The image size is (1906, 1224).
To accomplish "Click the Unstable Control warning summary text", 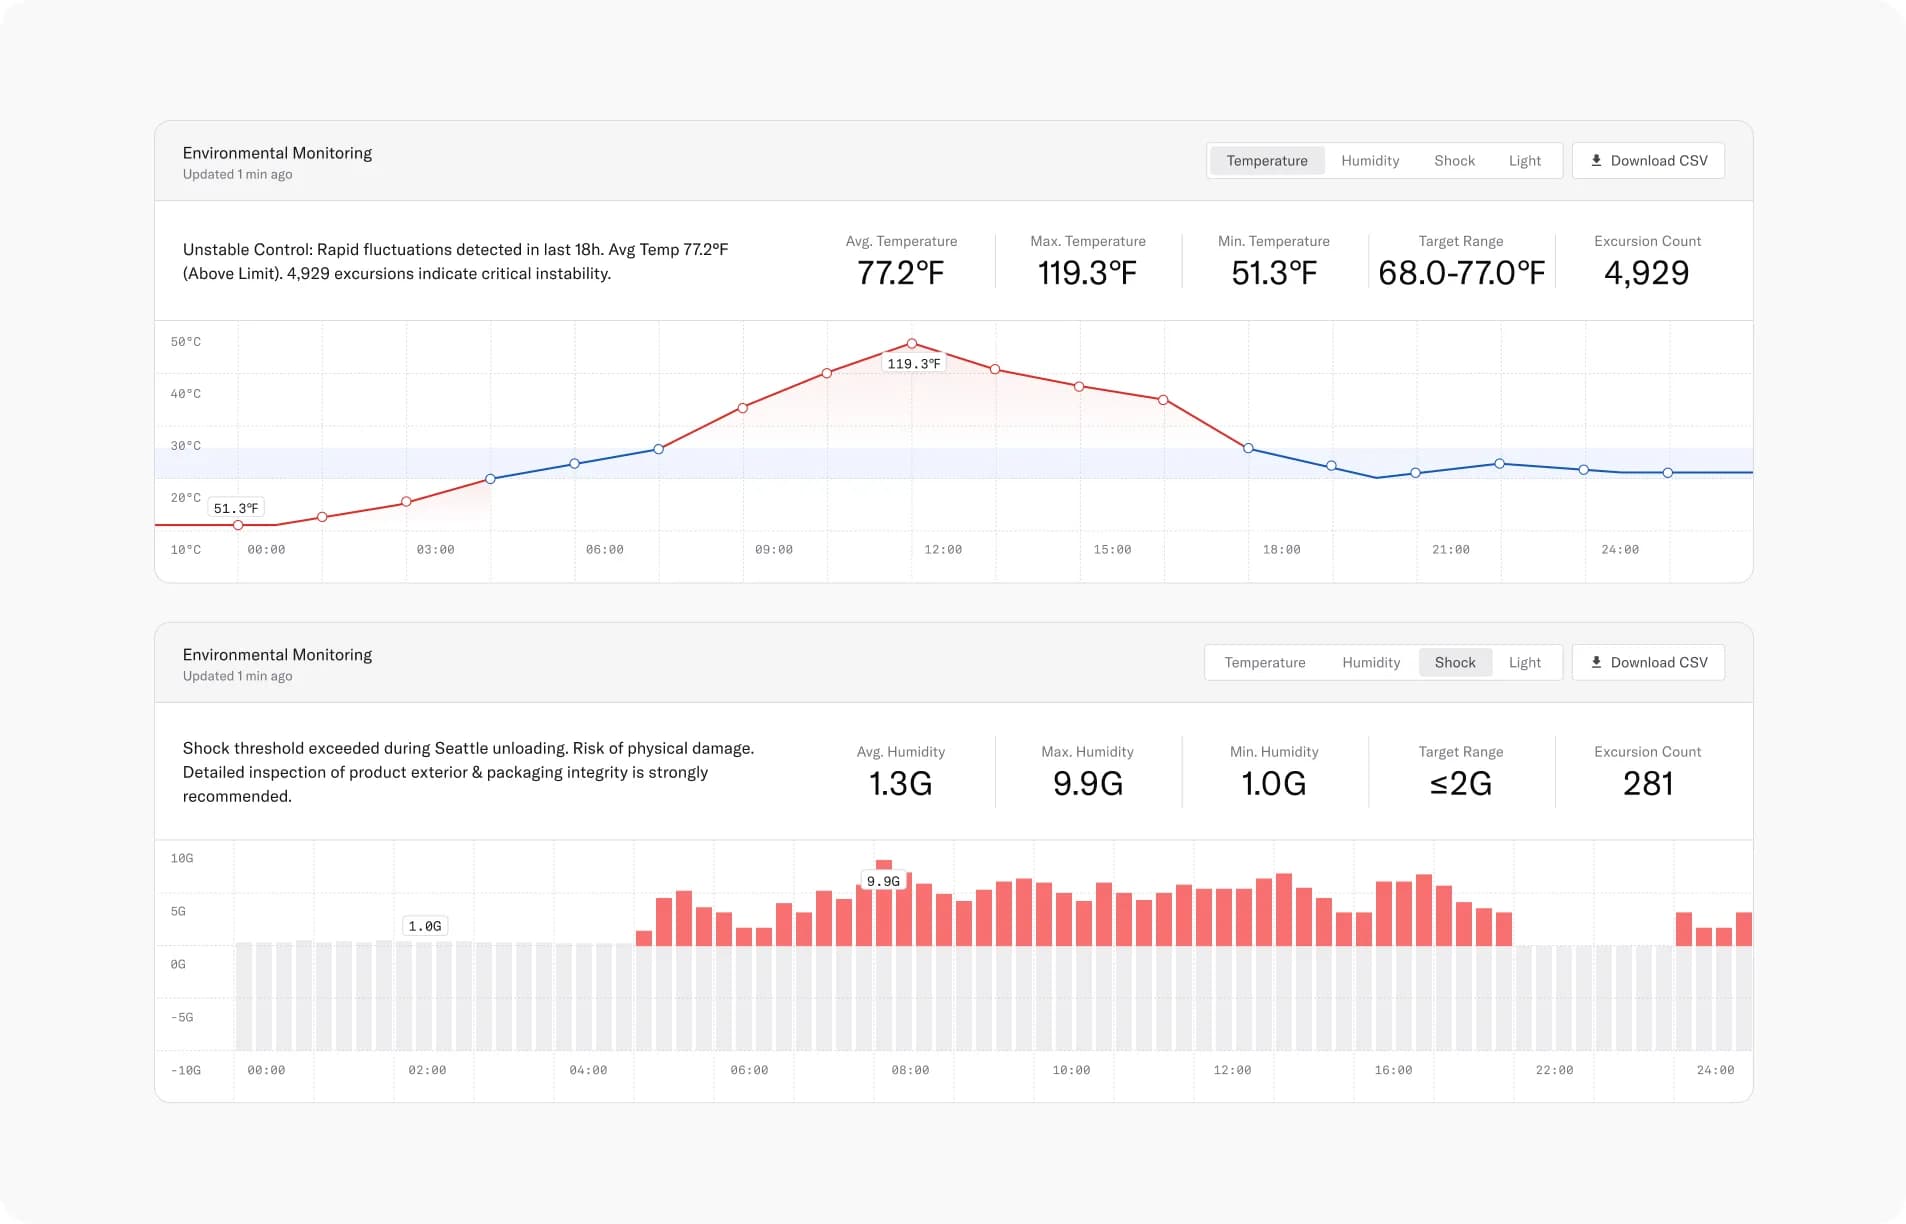I will pos(455,262).
